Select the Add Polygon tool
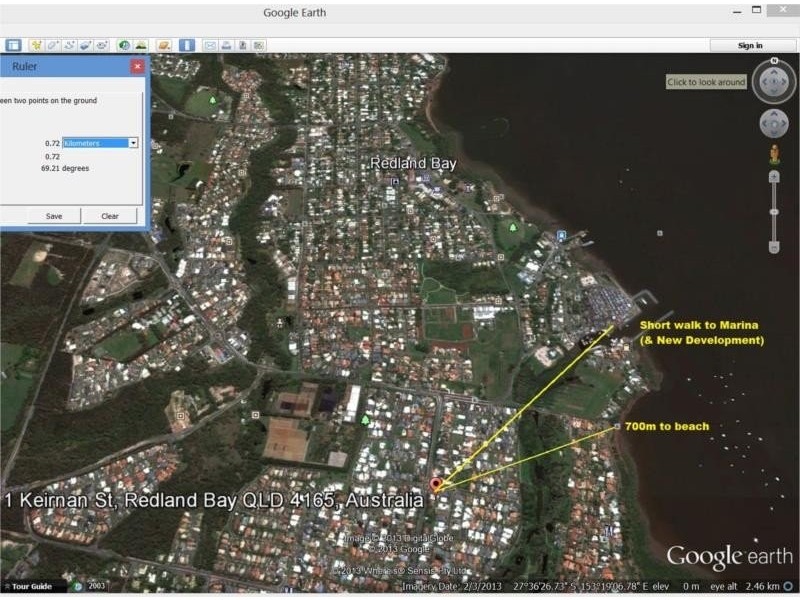This screenshot has height=600, width=800. (53, 45)
